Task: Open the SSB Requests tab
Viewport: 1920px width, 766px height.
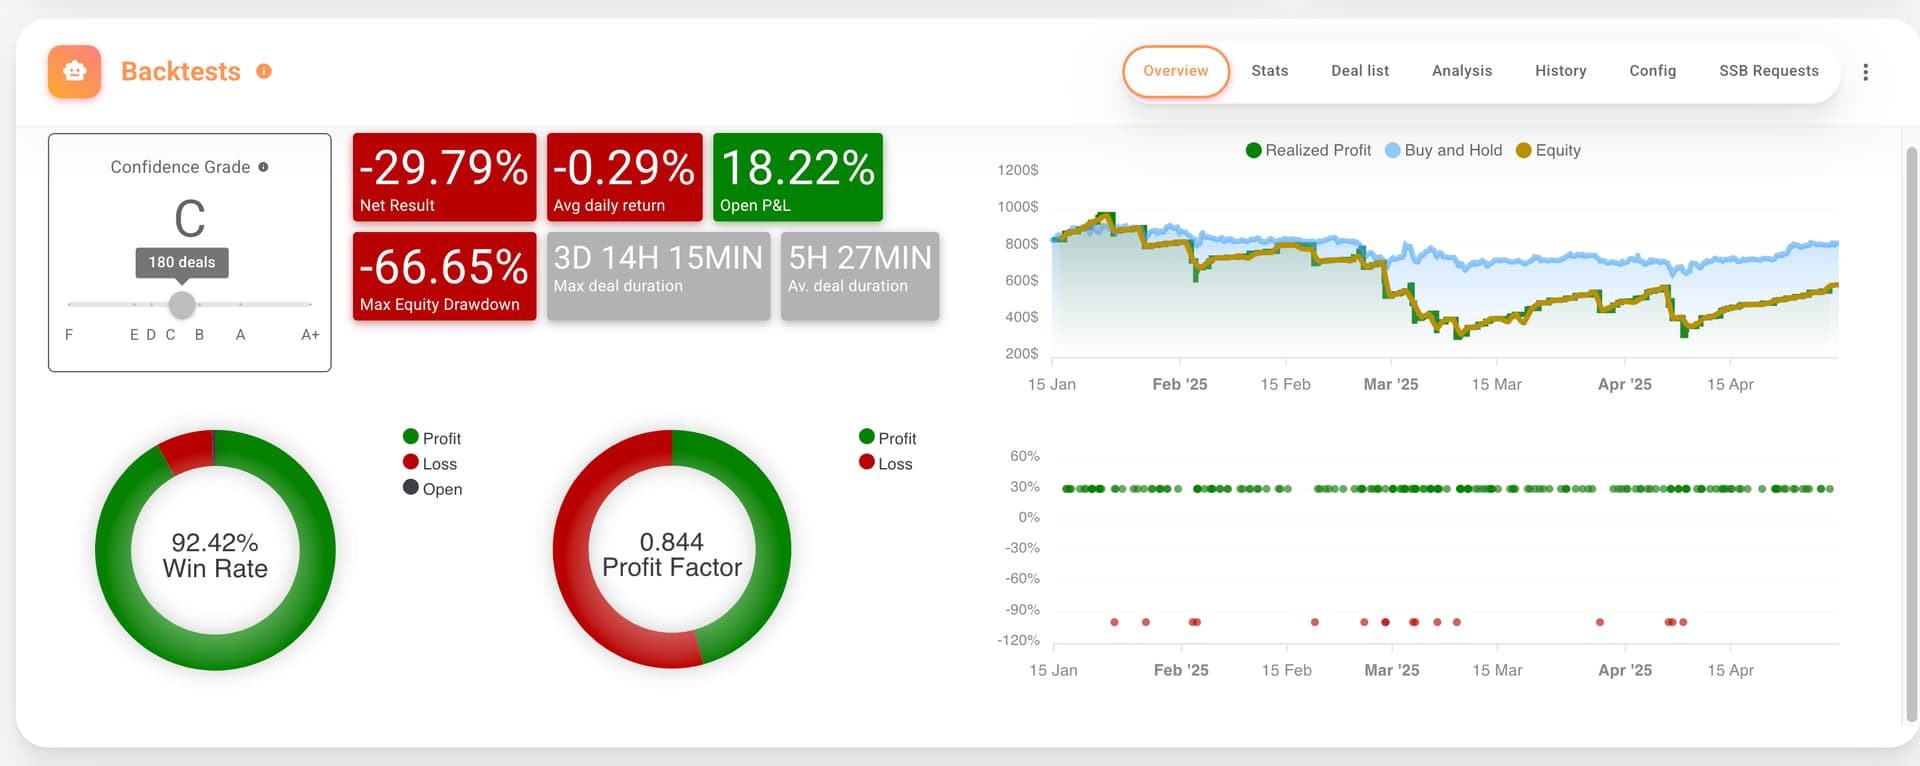Action: [x=1768, y=71]
